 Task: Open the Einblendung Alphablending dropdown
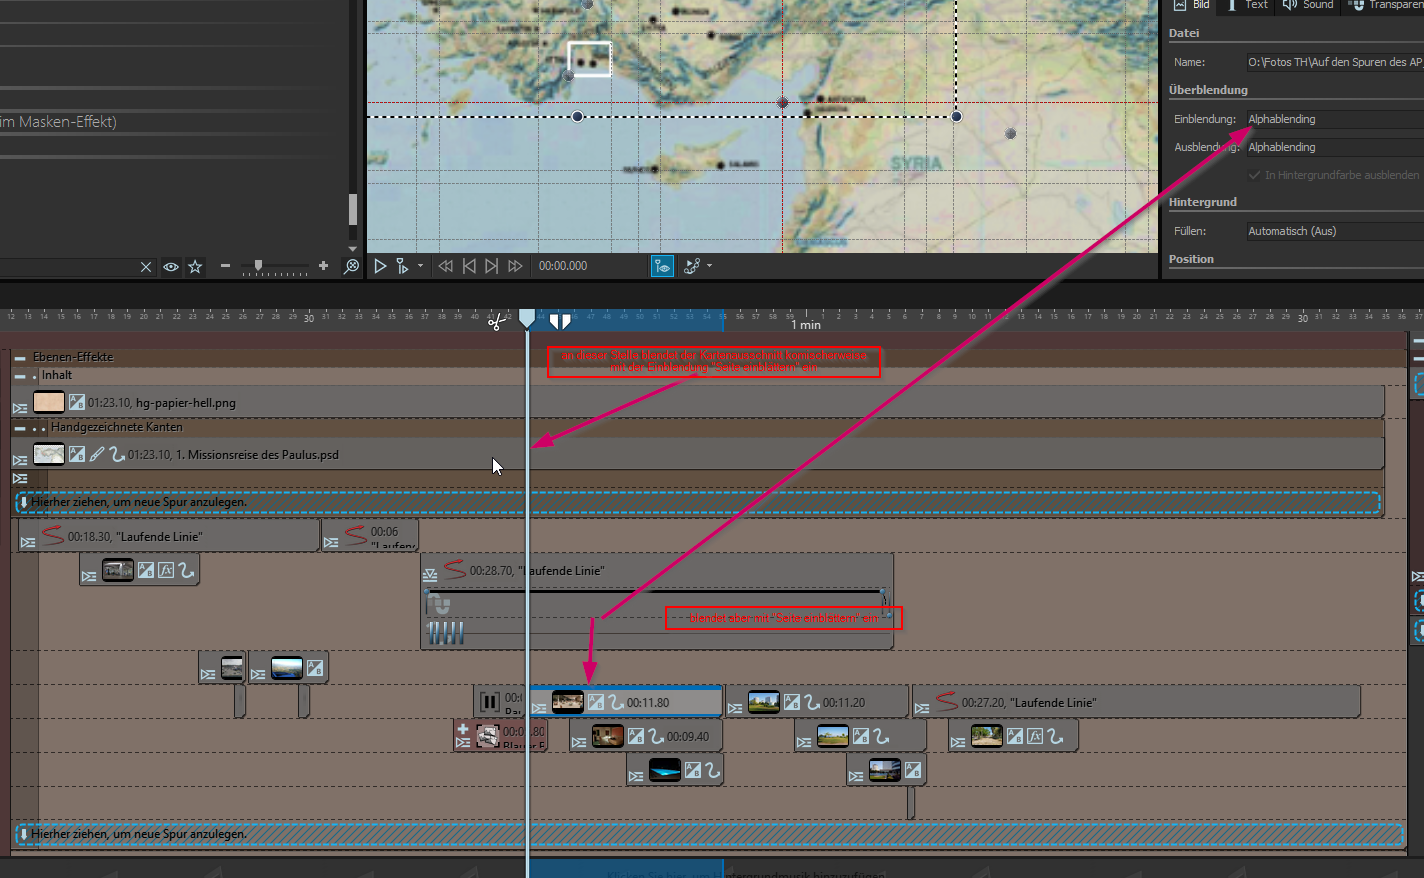[x=1335, y=119]
